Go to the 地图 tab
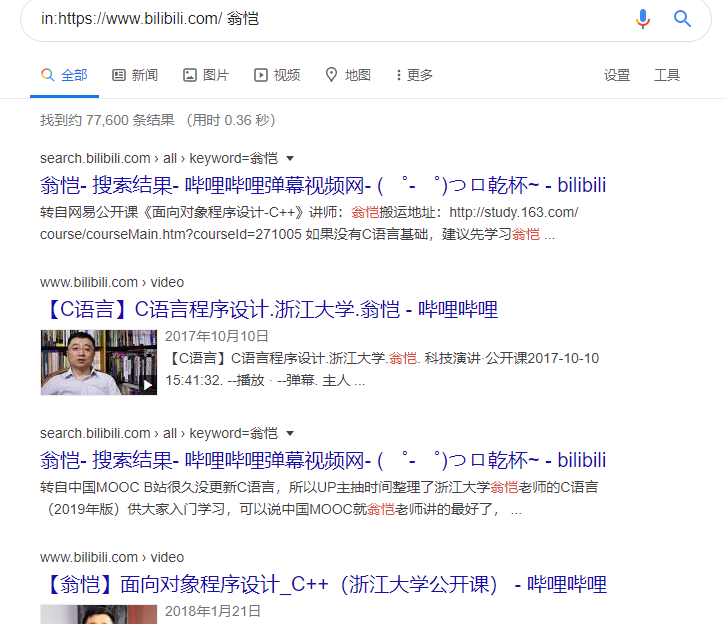 348,75
